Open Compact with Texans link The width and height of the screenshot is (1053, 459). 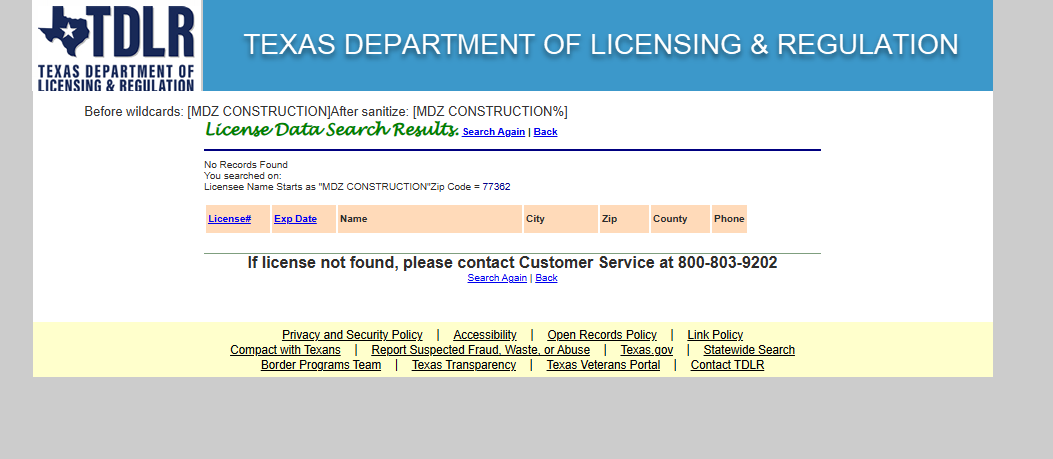coord(285,349)
